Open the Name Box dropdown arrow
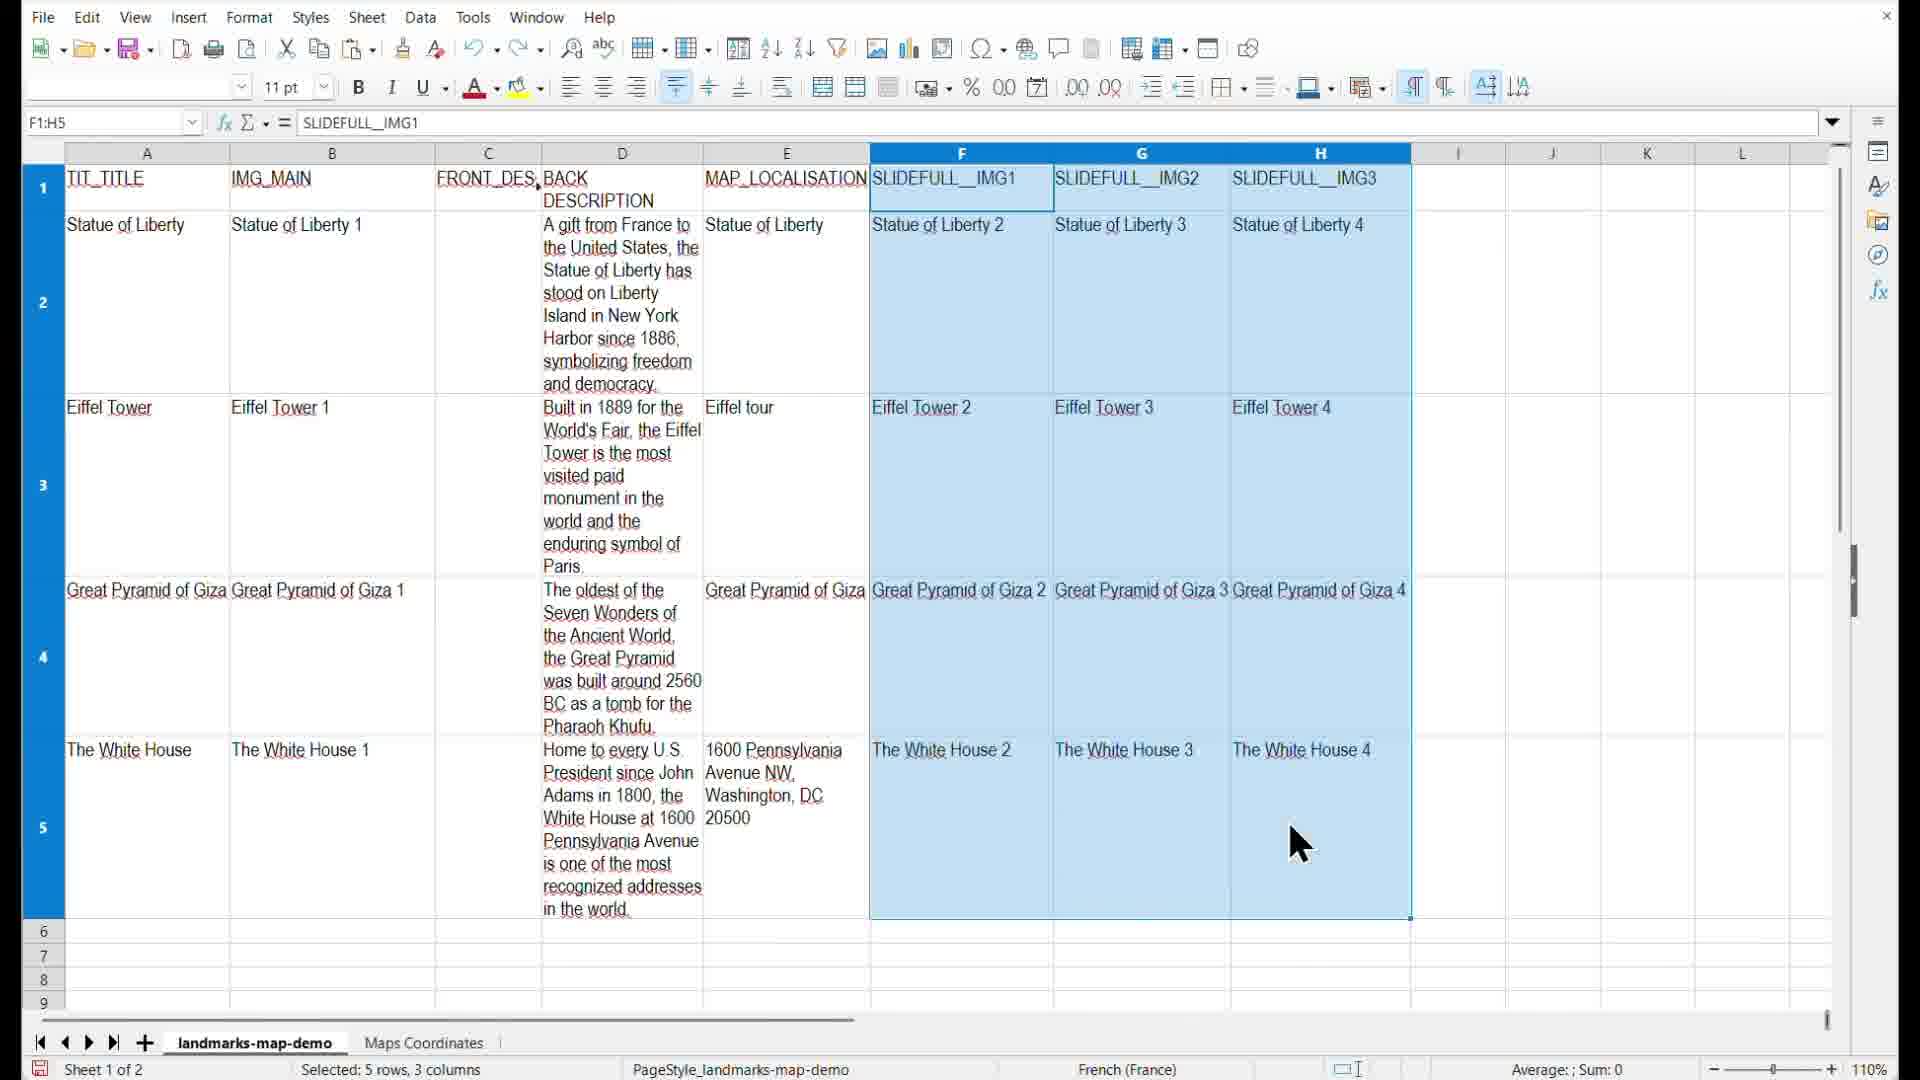 [x=193, y=123]
